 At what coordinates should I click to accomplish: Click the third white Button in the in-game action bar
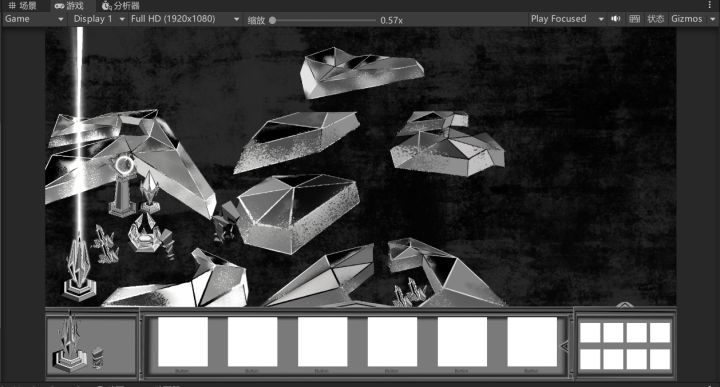322,342
